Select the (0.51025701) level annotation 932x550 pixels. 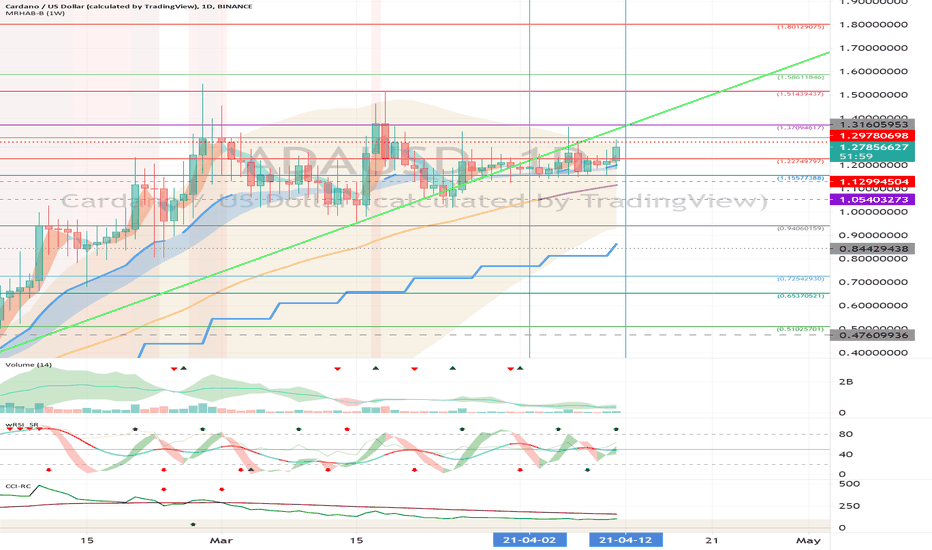point(801,329)
